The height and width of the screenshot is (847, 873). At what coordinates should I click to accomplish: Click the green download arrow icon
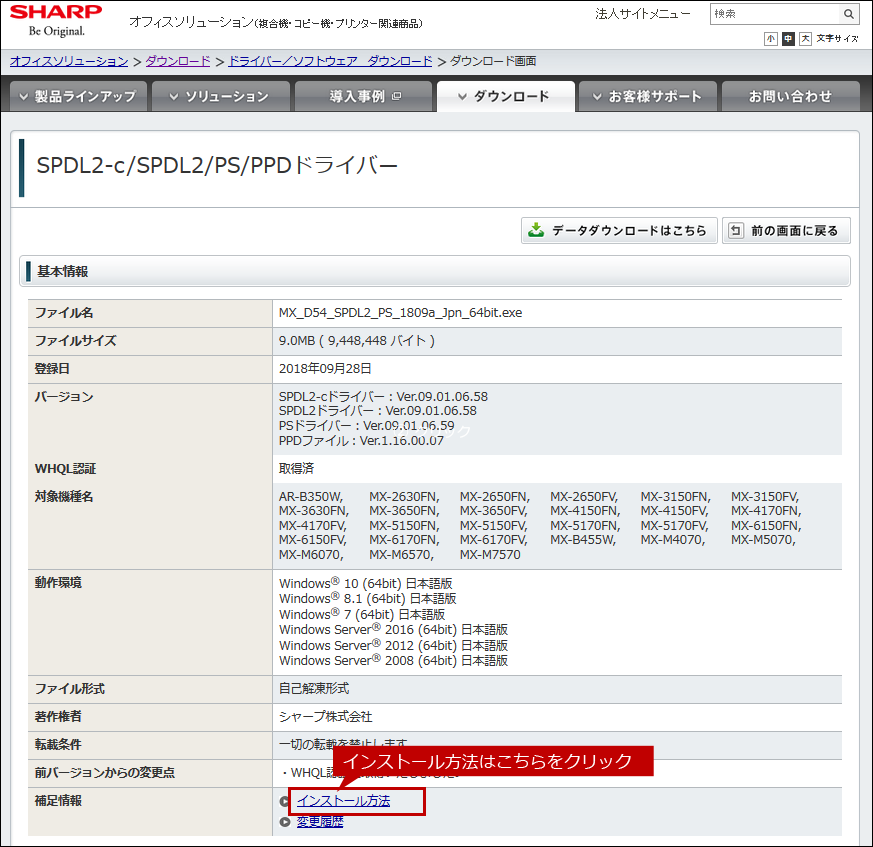[x=536, y=230]
